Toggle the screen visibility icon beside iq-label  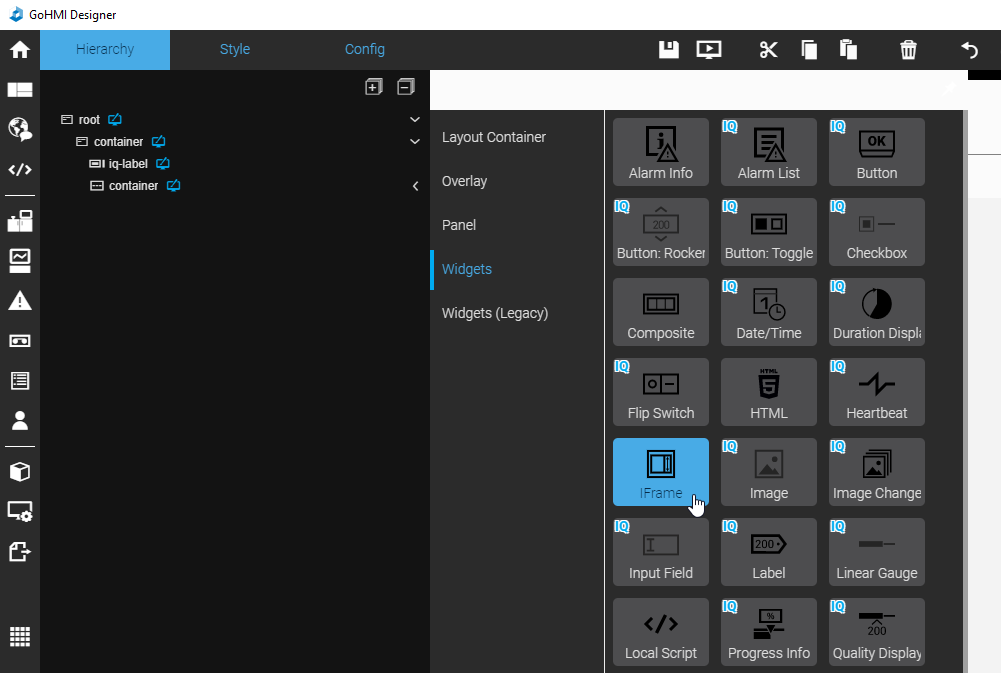[164, 164]
